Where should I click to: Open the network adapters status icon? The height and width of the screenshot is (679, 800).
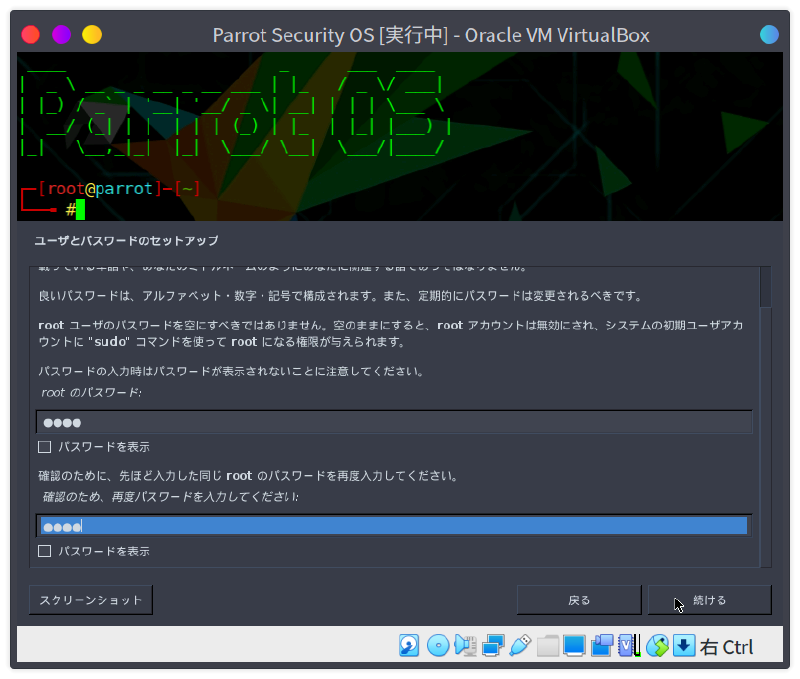[492, 646]
